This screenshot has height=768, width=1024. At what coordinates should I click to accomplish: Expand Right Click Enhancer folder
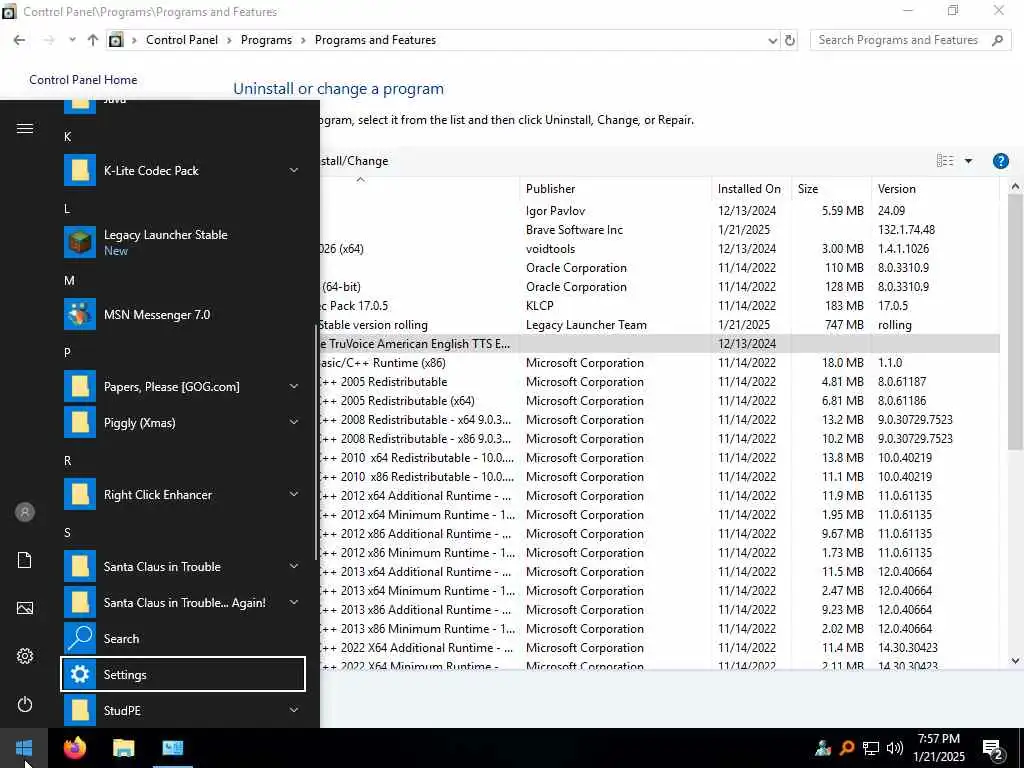tap(294, 494)
